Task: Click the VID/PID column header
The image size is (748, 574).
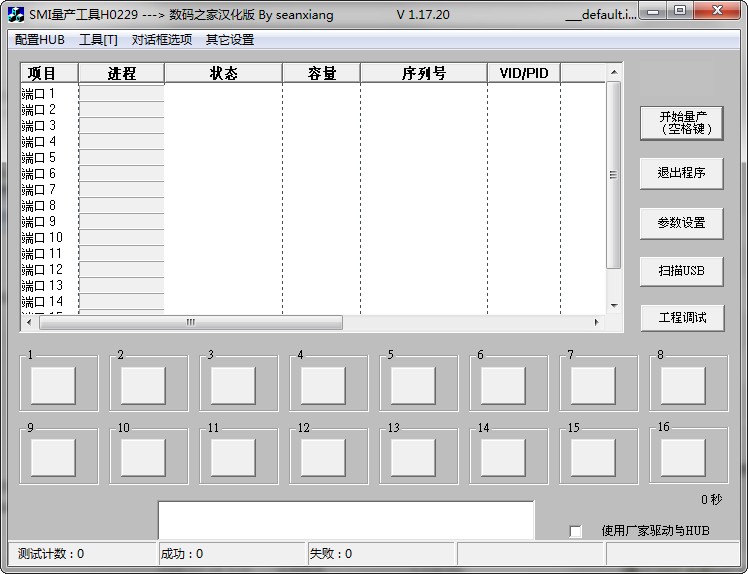Action: click(x=524, y=73)
